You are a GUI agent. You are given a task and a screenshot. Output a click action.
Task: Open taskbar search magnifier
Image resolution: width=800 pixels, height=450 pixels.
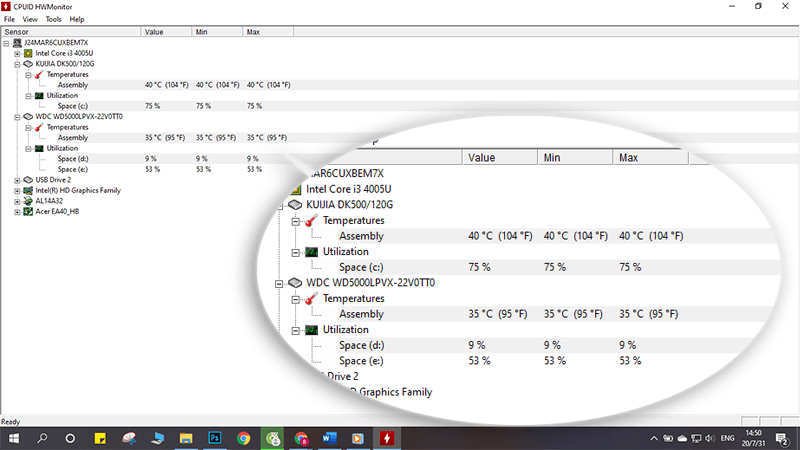coord(42,438)
